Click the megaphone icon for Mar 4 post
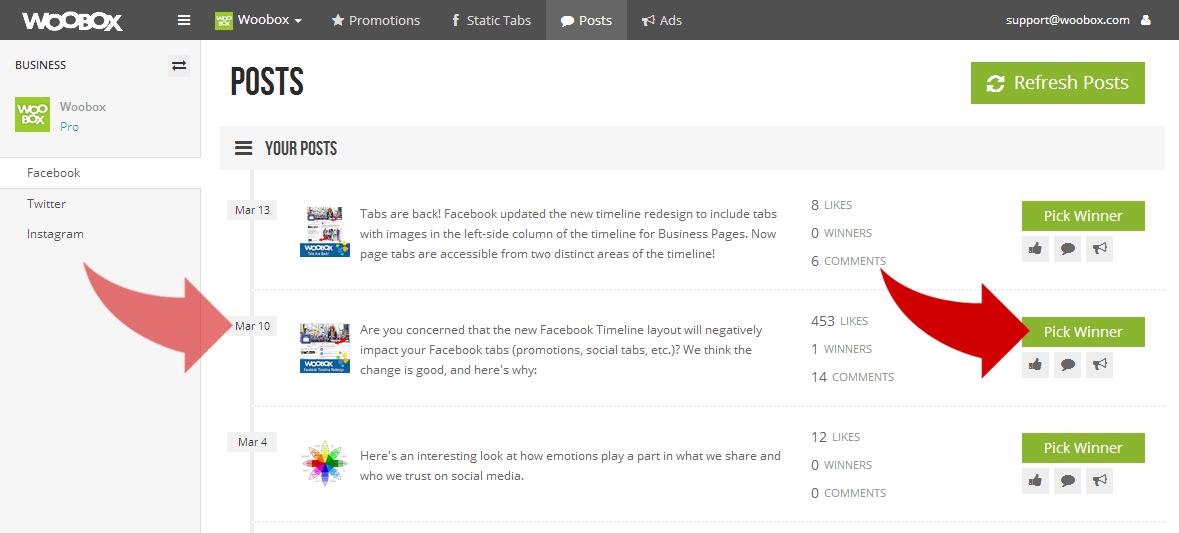Viewport: 1179px width, 533px height. tap(1099, 481)
